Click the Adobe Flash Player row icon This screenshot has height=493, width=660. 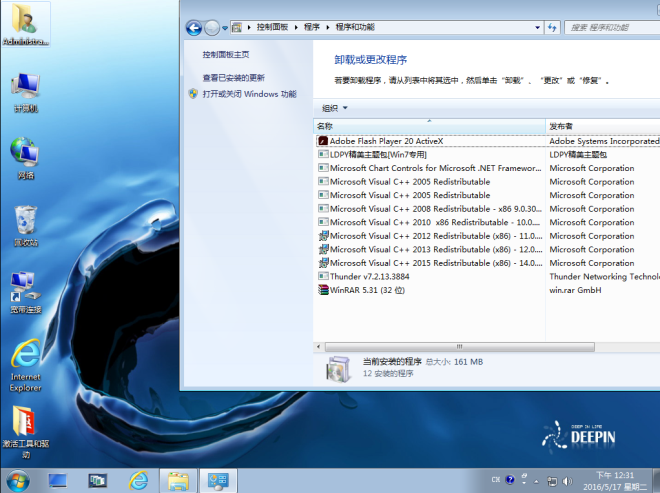point(323,141)
